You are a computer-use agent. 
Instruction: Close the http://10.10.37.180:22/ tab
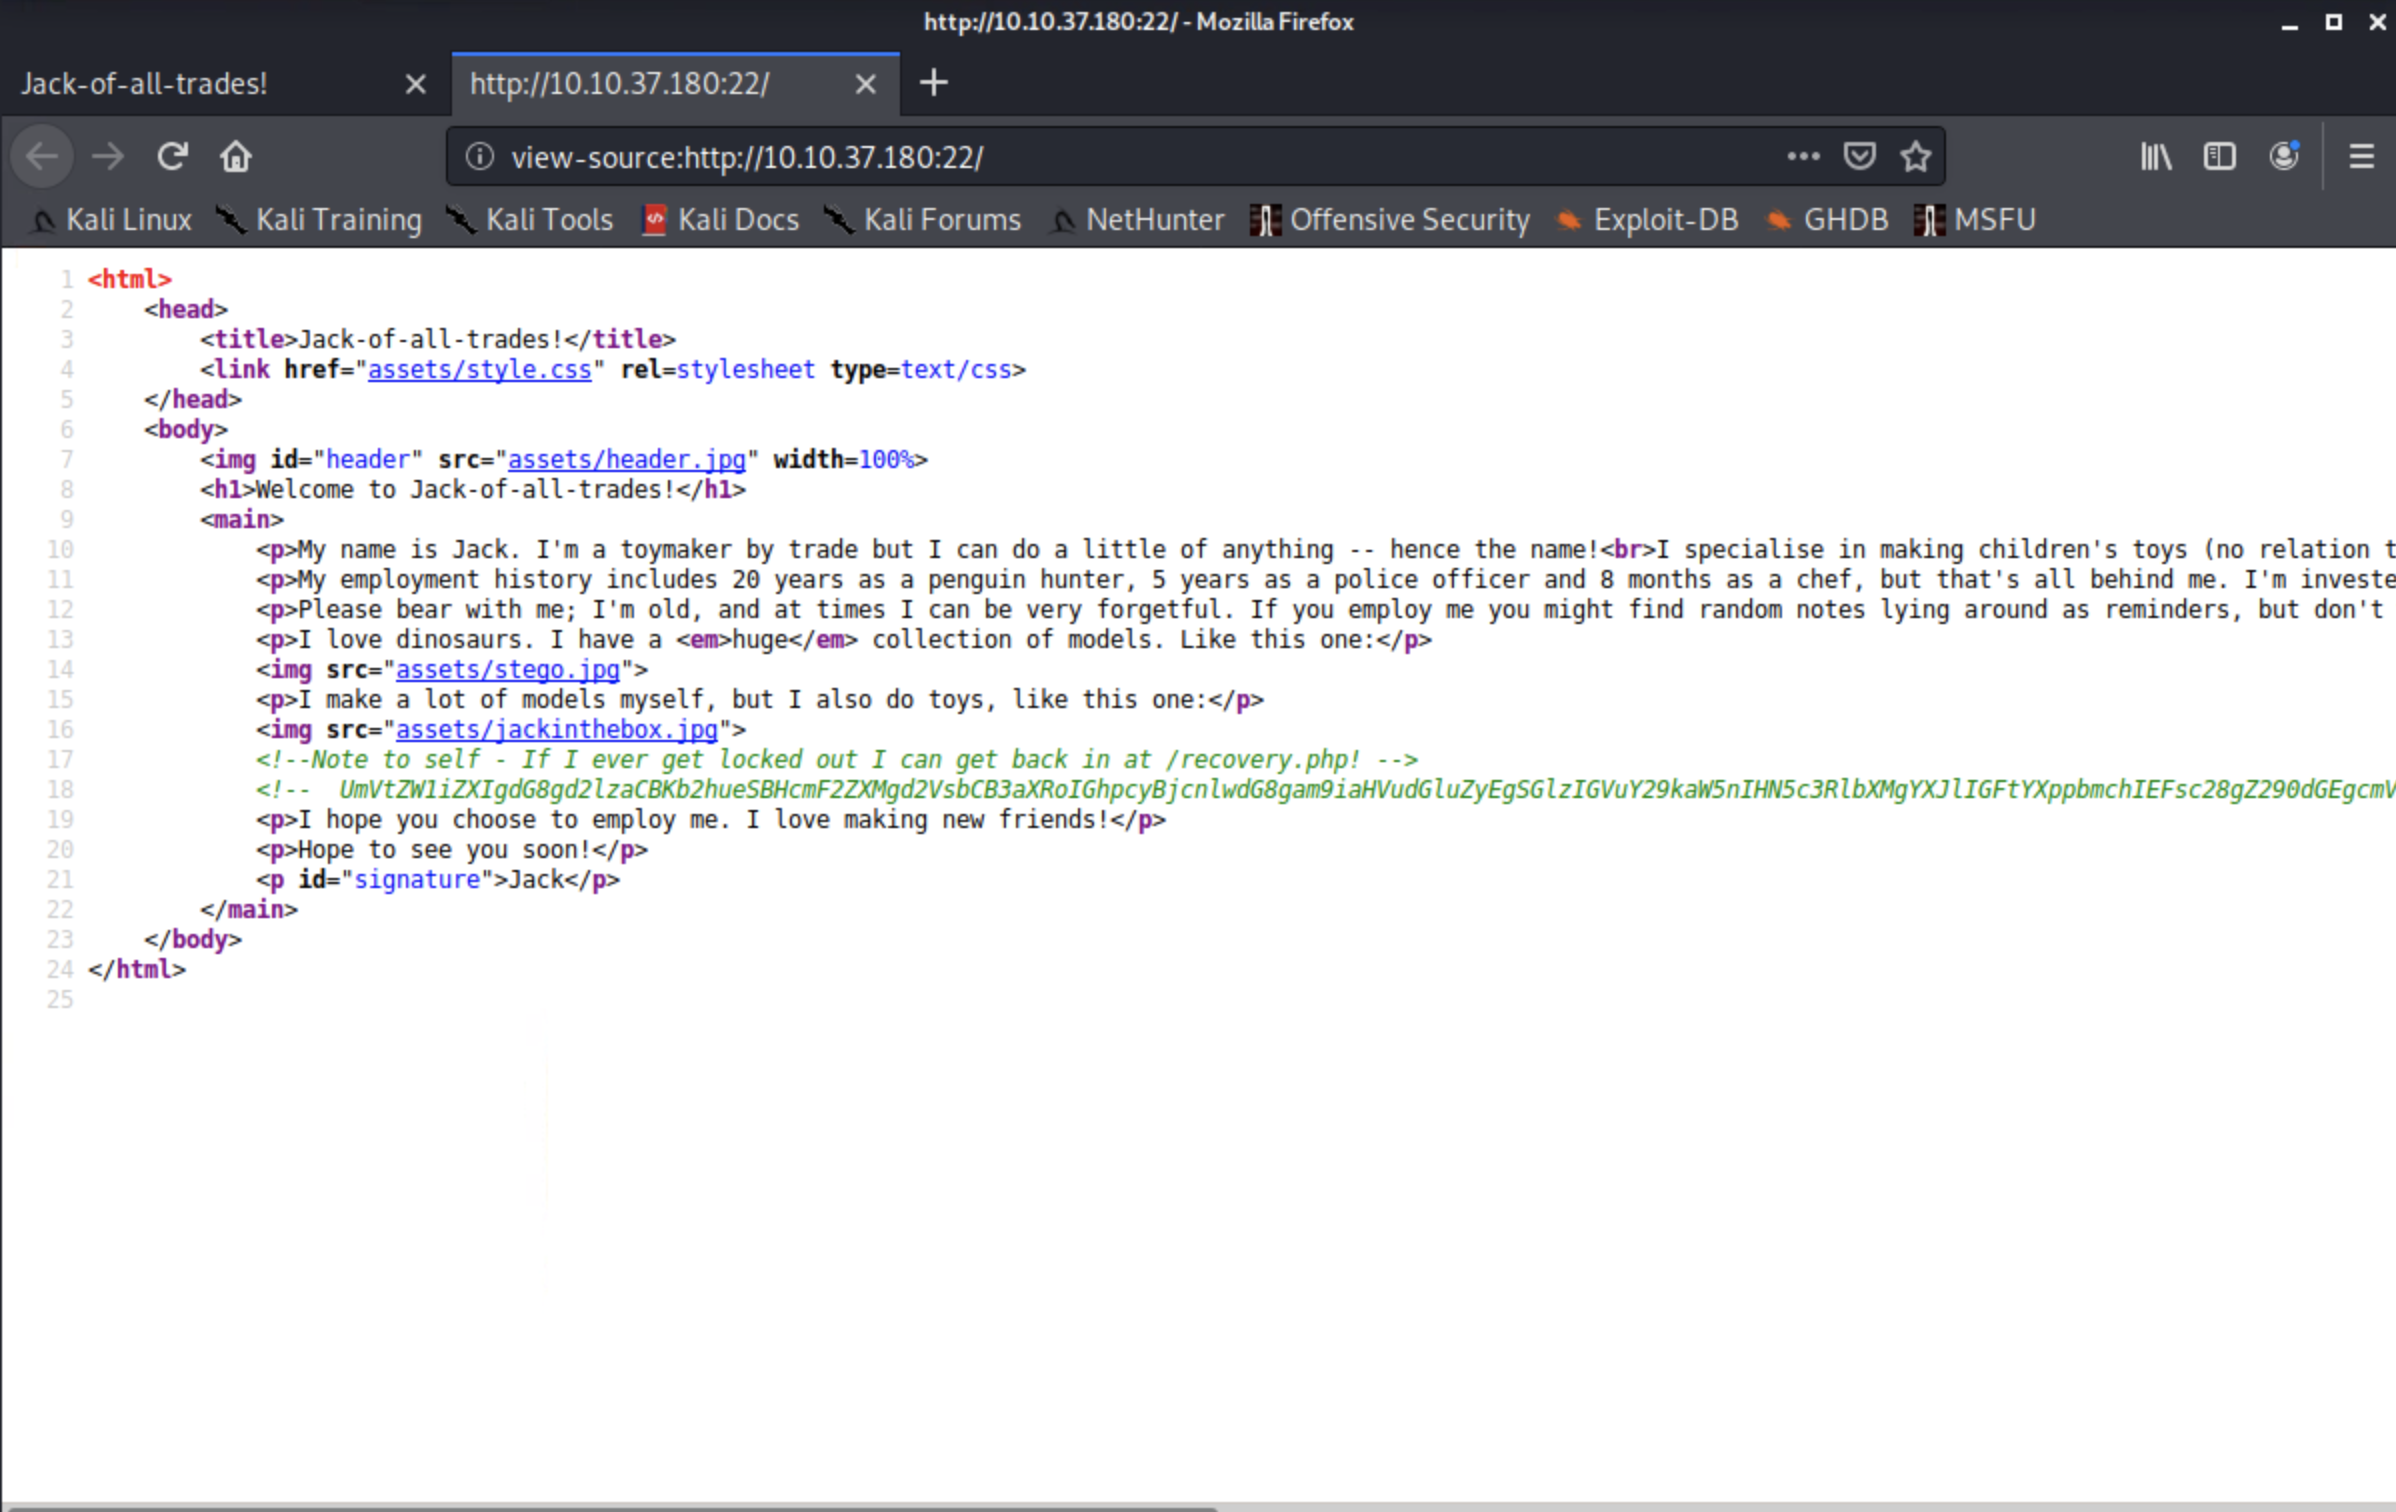(x=866, y=84)
